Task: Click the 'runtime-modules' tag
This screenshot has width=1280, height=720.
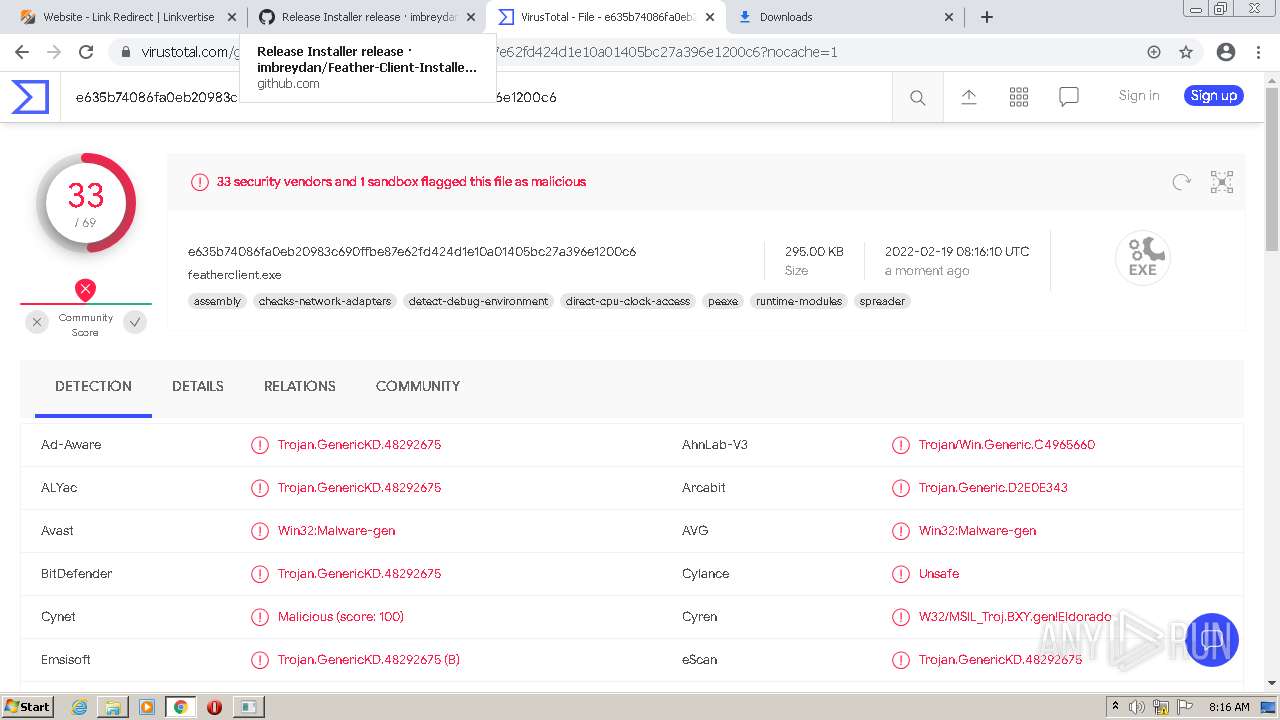Action: 799,301
